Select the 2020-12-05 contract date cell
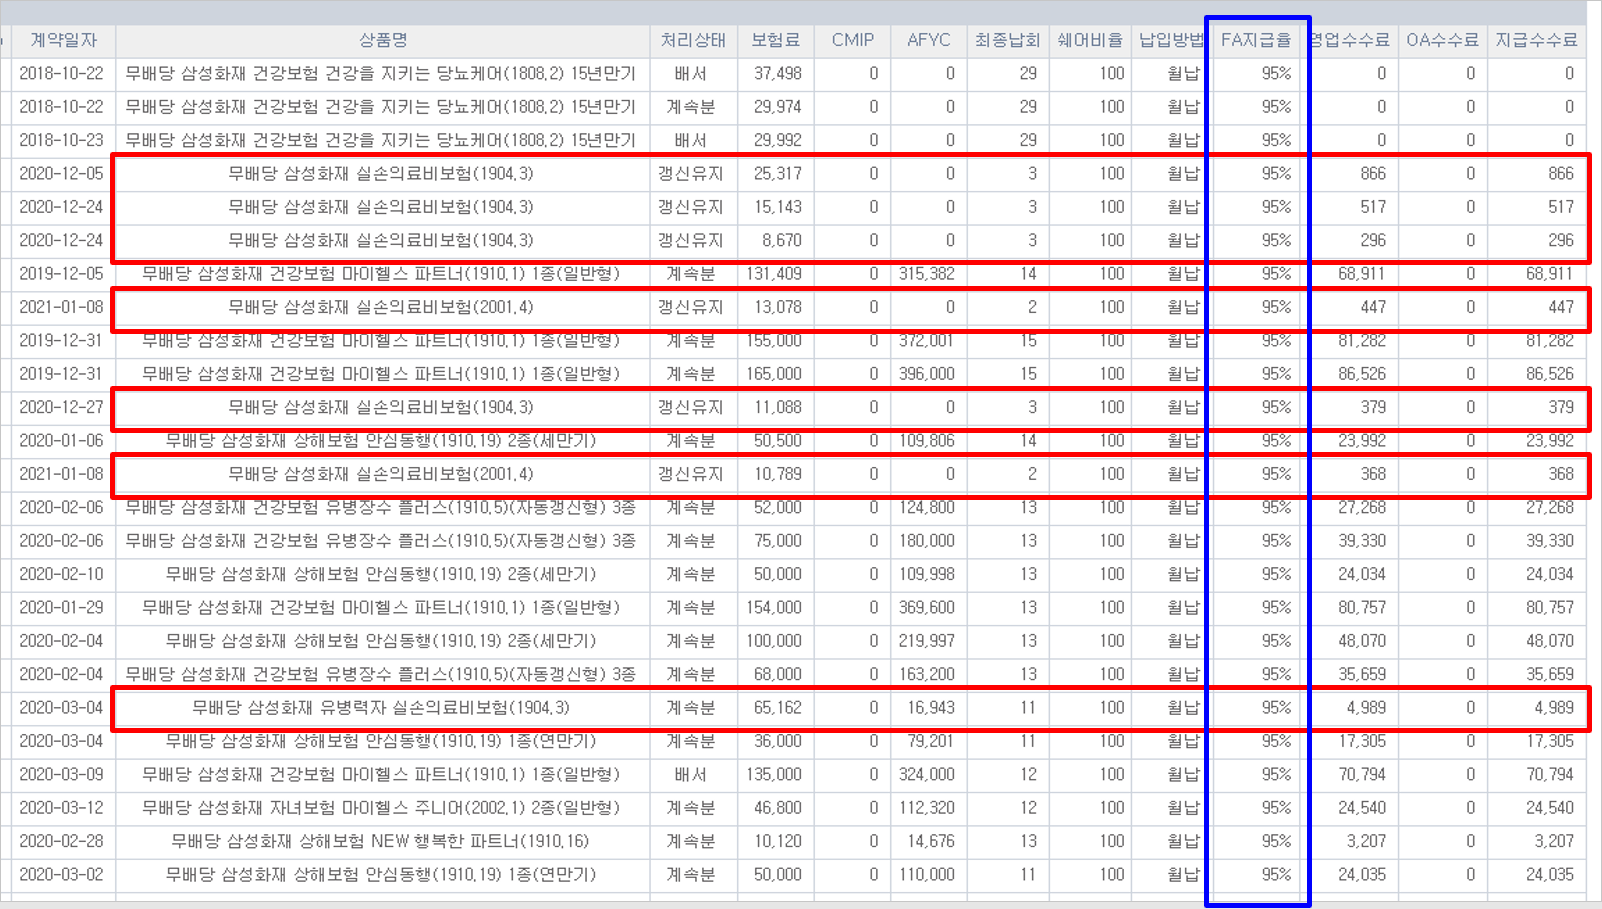The image size is (1602, 909). click(61, 174)
